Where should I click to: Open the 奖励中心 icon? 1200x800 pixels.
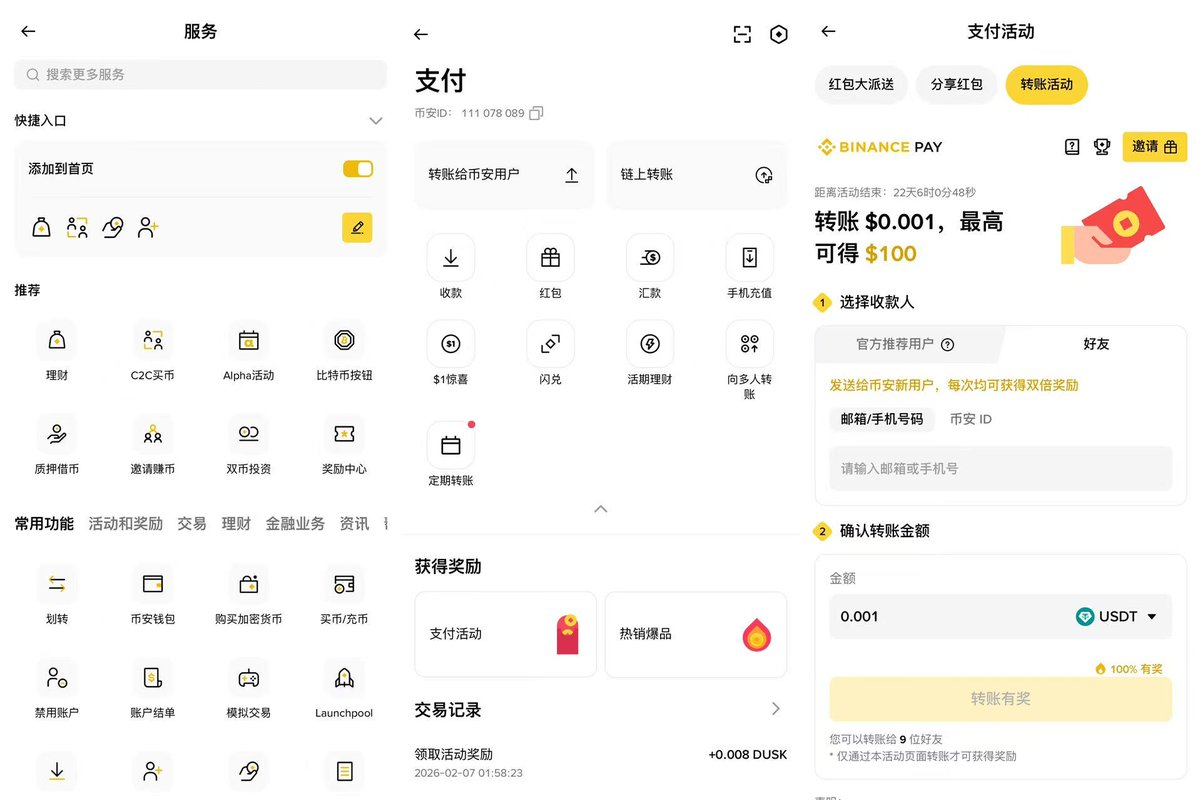click(x=344, y=434)
